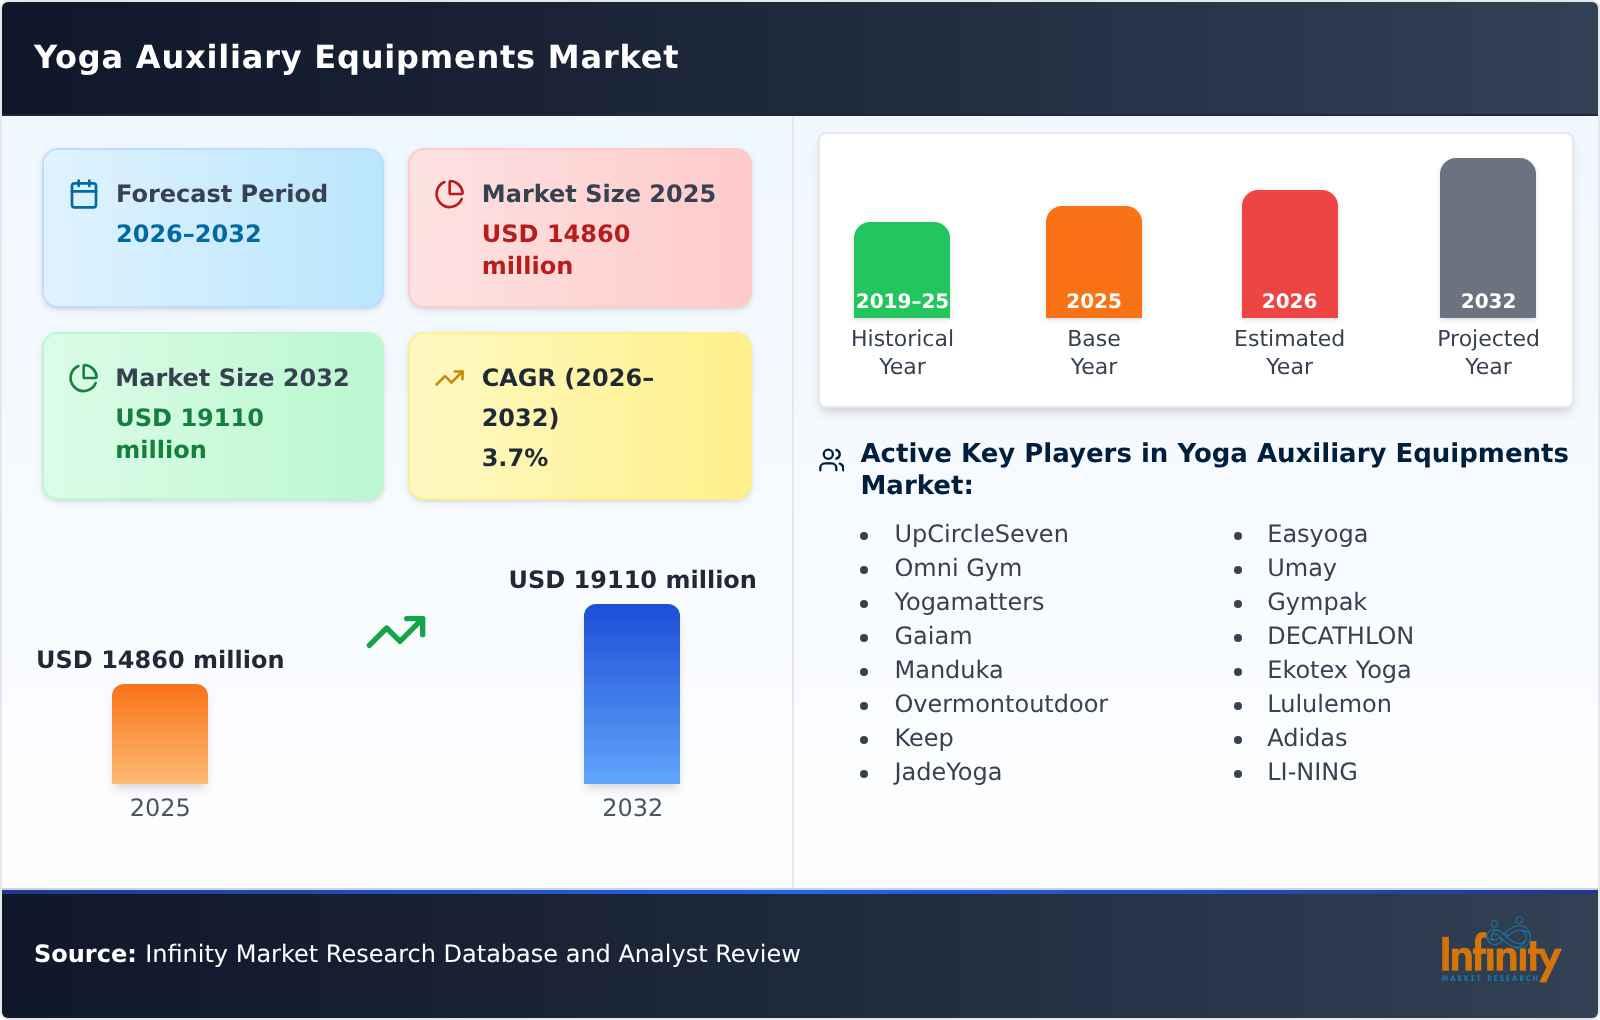Click the pie chart icon on Market Size 2032 card

84,375
